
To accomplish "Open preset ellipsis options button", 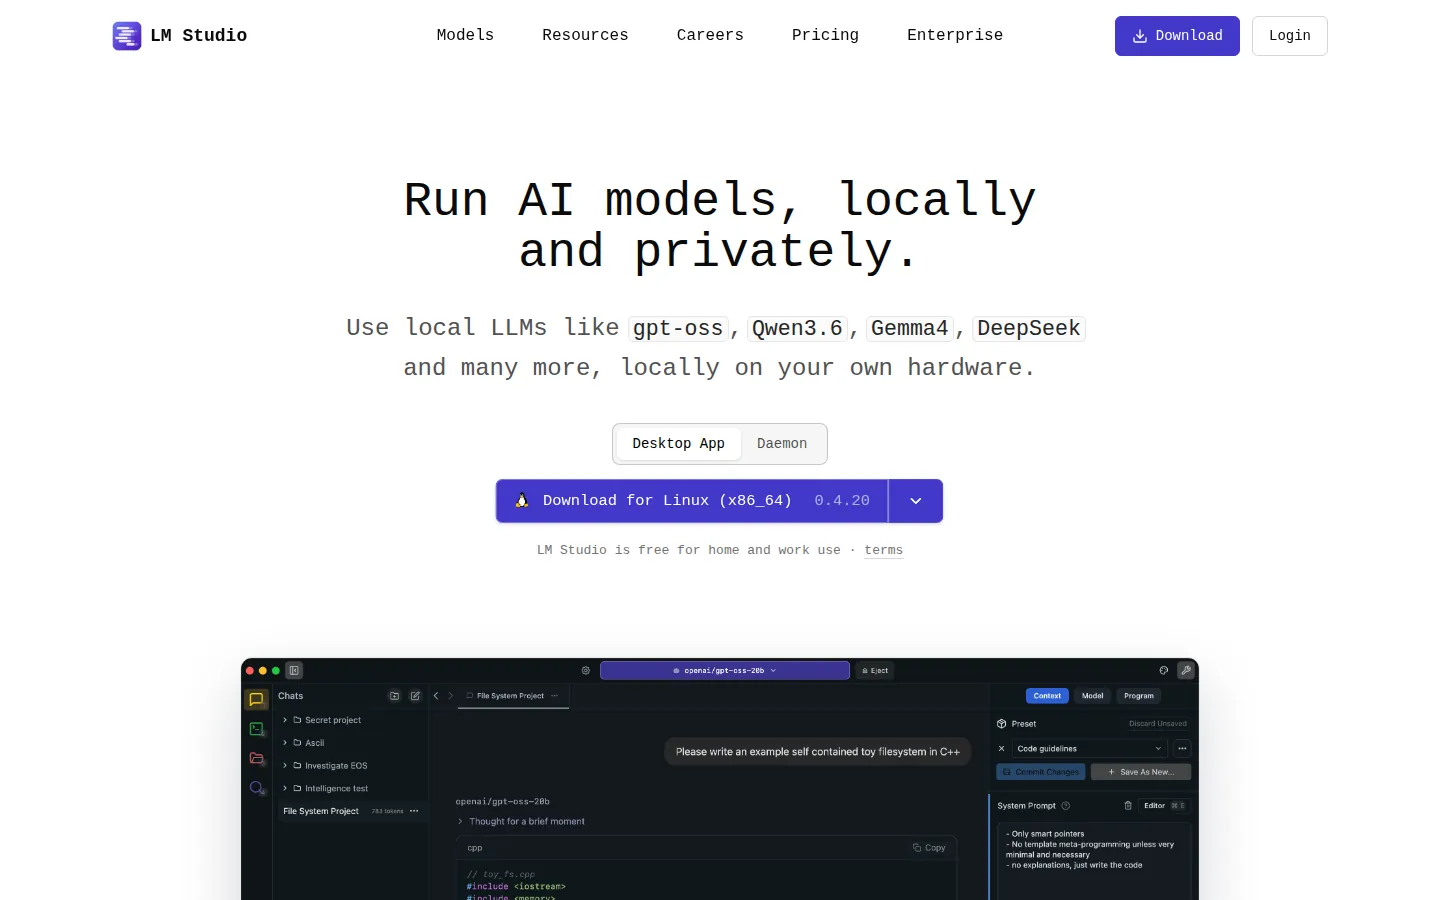I will [x=1182, y=749].
